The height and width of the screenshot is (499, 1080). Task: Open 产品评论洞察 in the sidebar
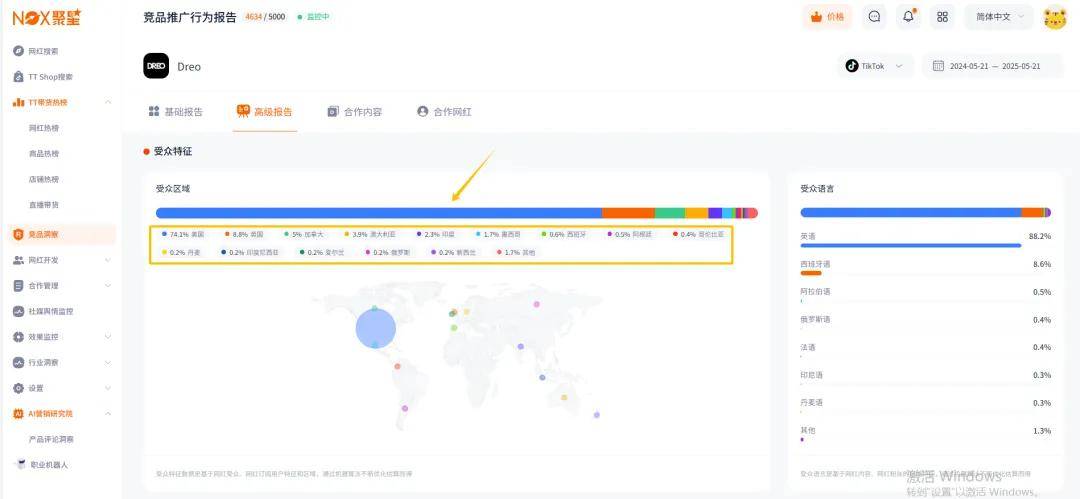[x=51, y=439]
